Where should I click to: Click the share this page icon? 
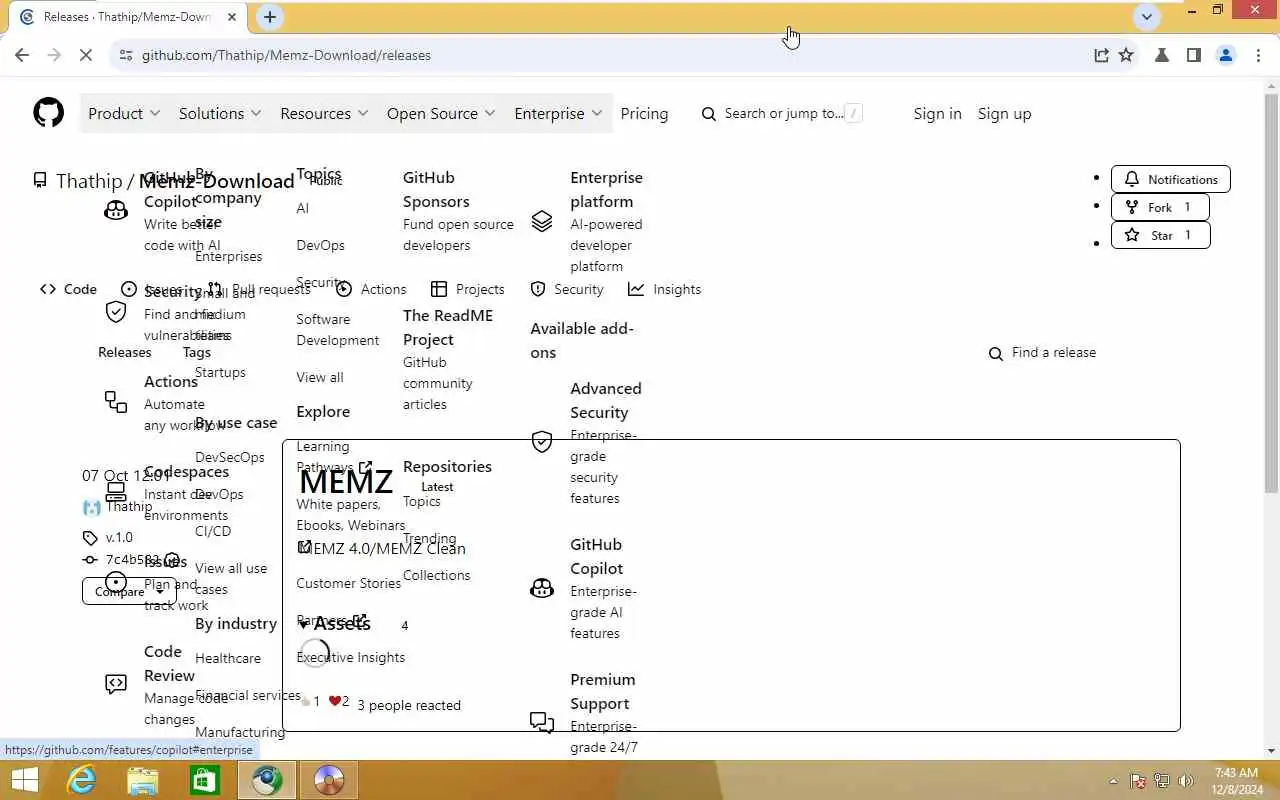(x=1101, y=55)
